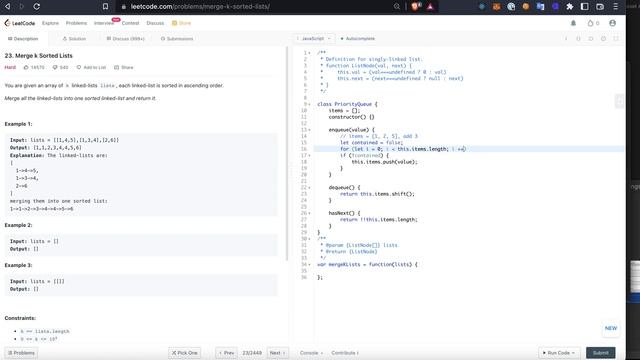Image resolution: width=640 pixels, height=360 pixels.
Task: Open the browser extensions puzzle icon
Action: click(x=570, y=7)
